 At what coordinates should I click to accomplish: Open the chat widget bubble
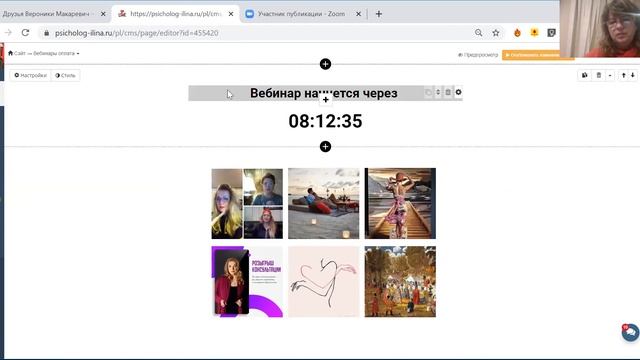click(630, 333)
